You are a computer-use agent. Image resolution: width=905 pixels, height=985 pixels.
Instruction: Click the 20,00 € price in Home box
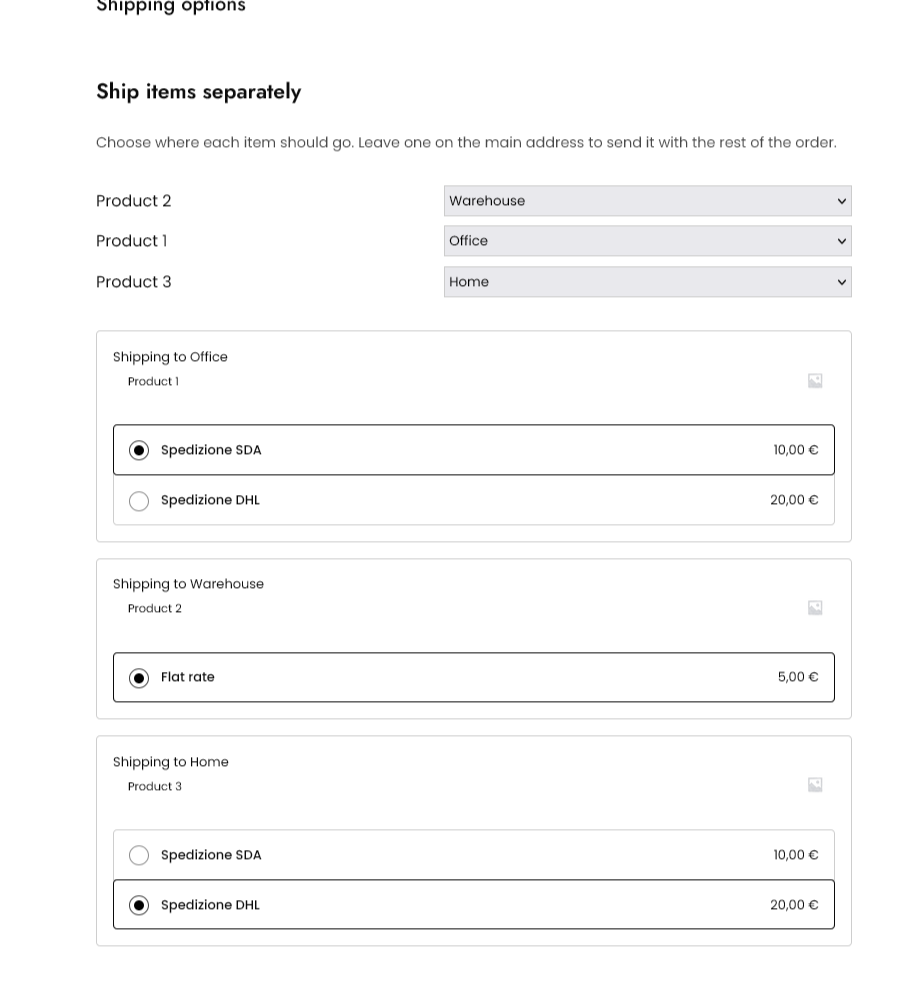point(794,905)
